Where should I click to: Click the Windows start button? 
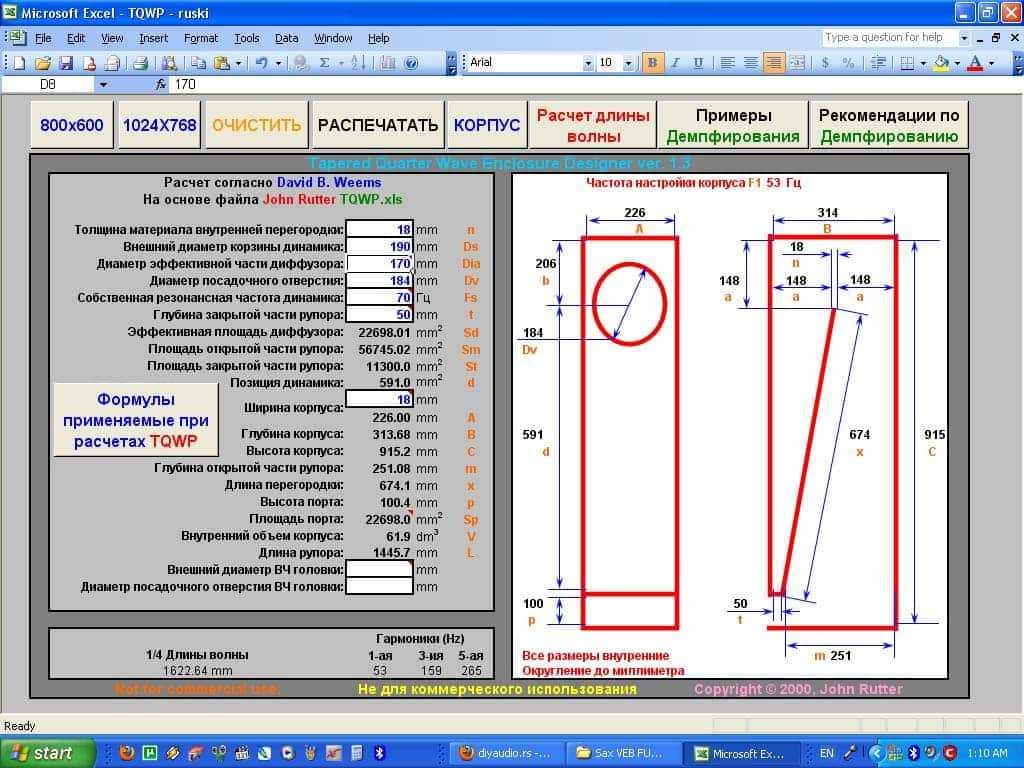point(46,753)
